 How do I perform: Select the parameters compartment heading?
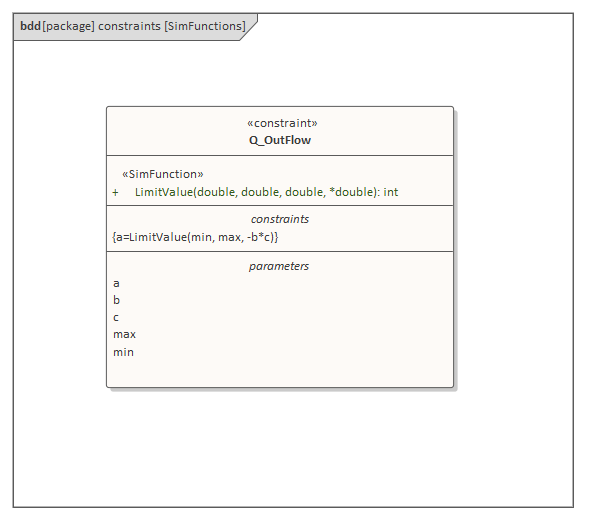tap(279, 266)
